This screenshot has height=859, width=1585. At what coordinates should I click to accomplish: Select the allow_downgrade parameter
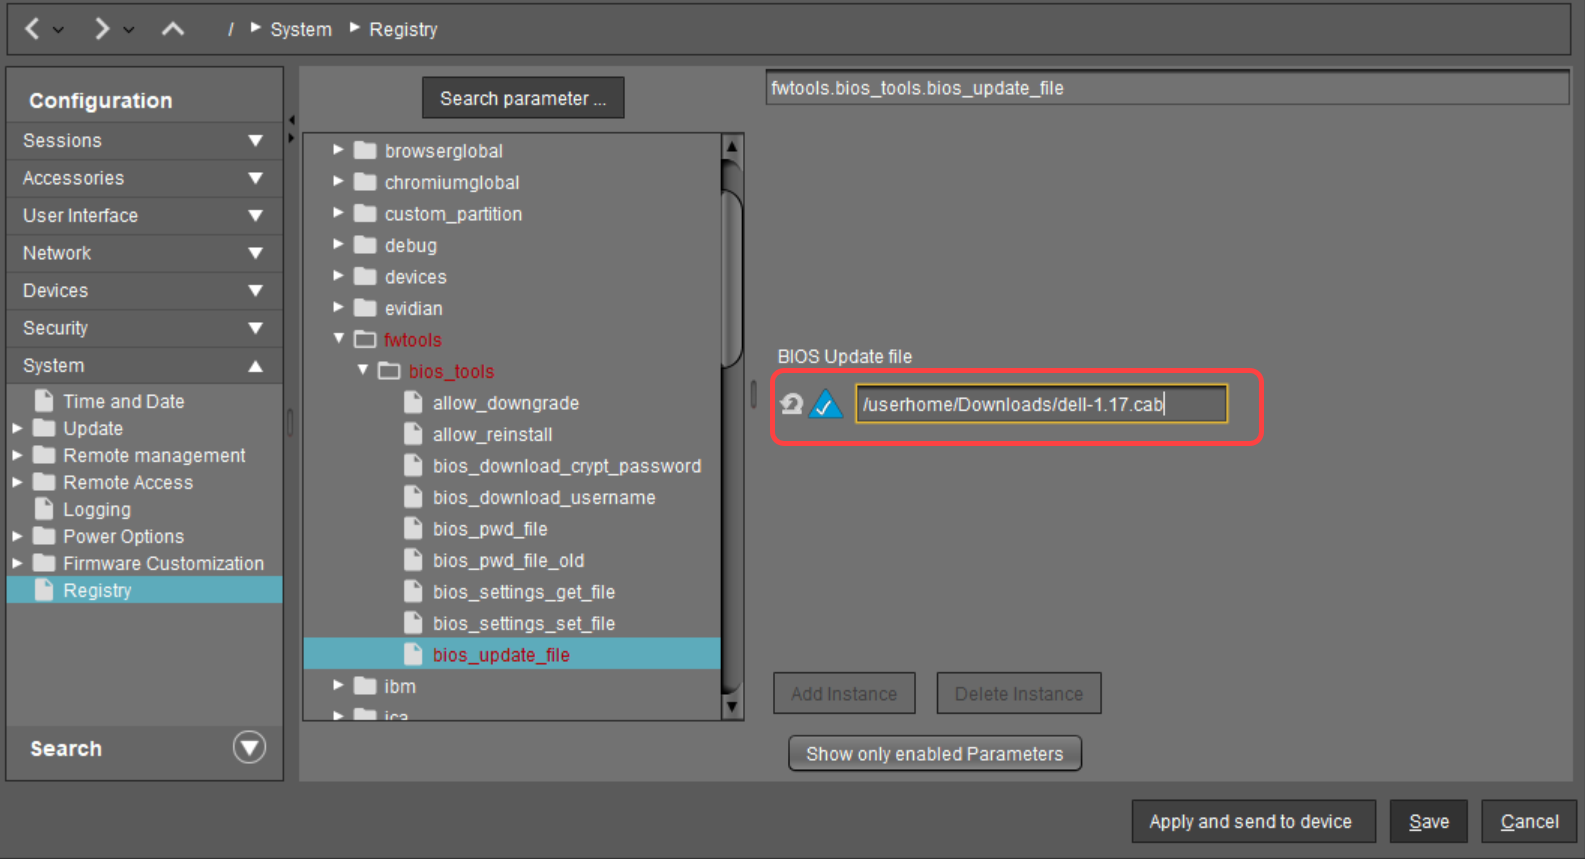tap(505, 403)
